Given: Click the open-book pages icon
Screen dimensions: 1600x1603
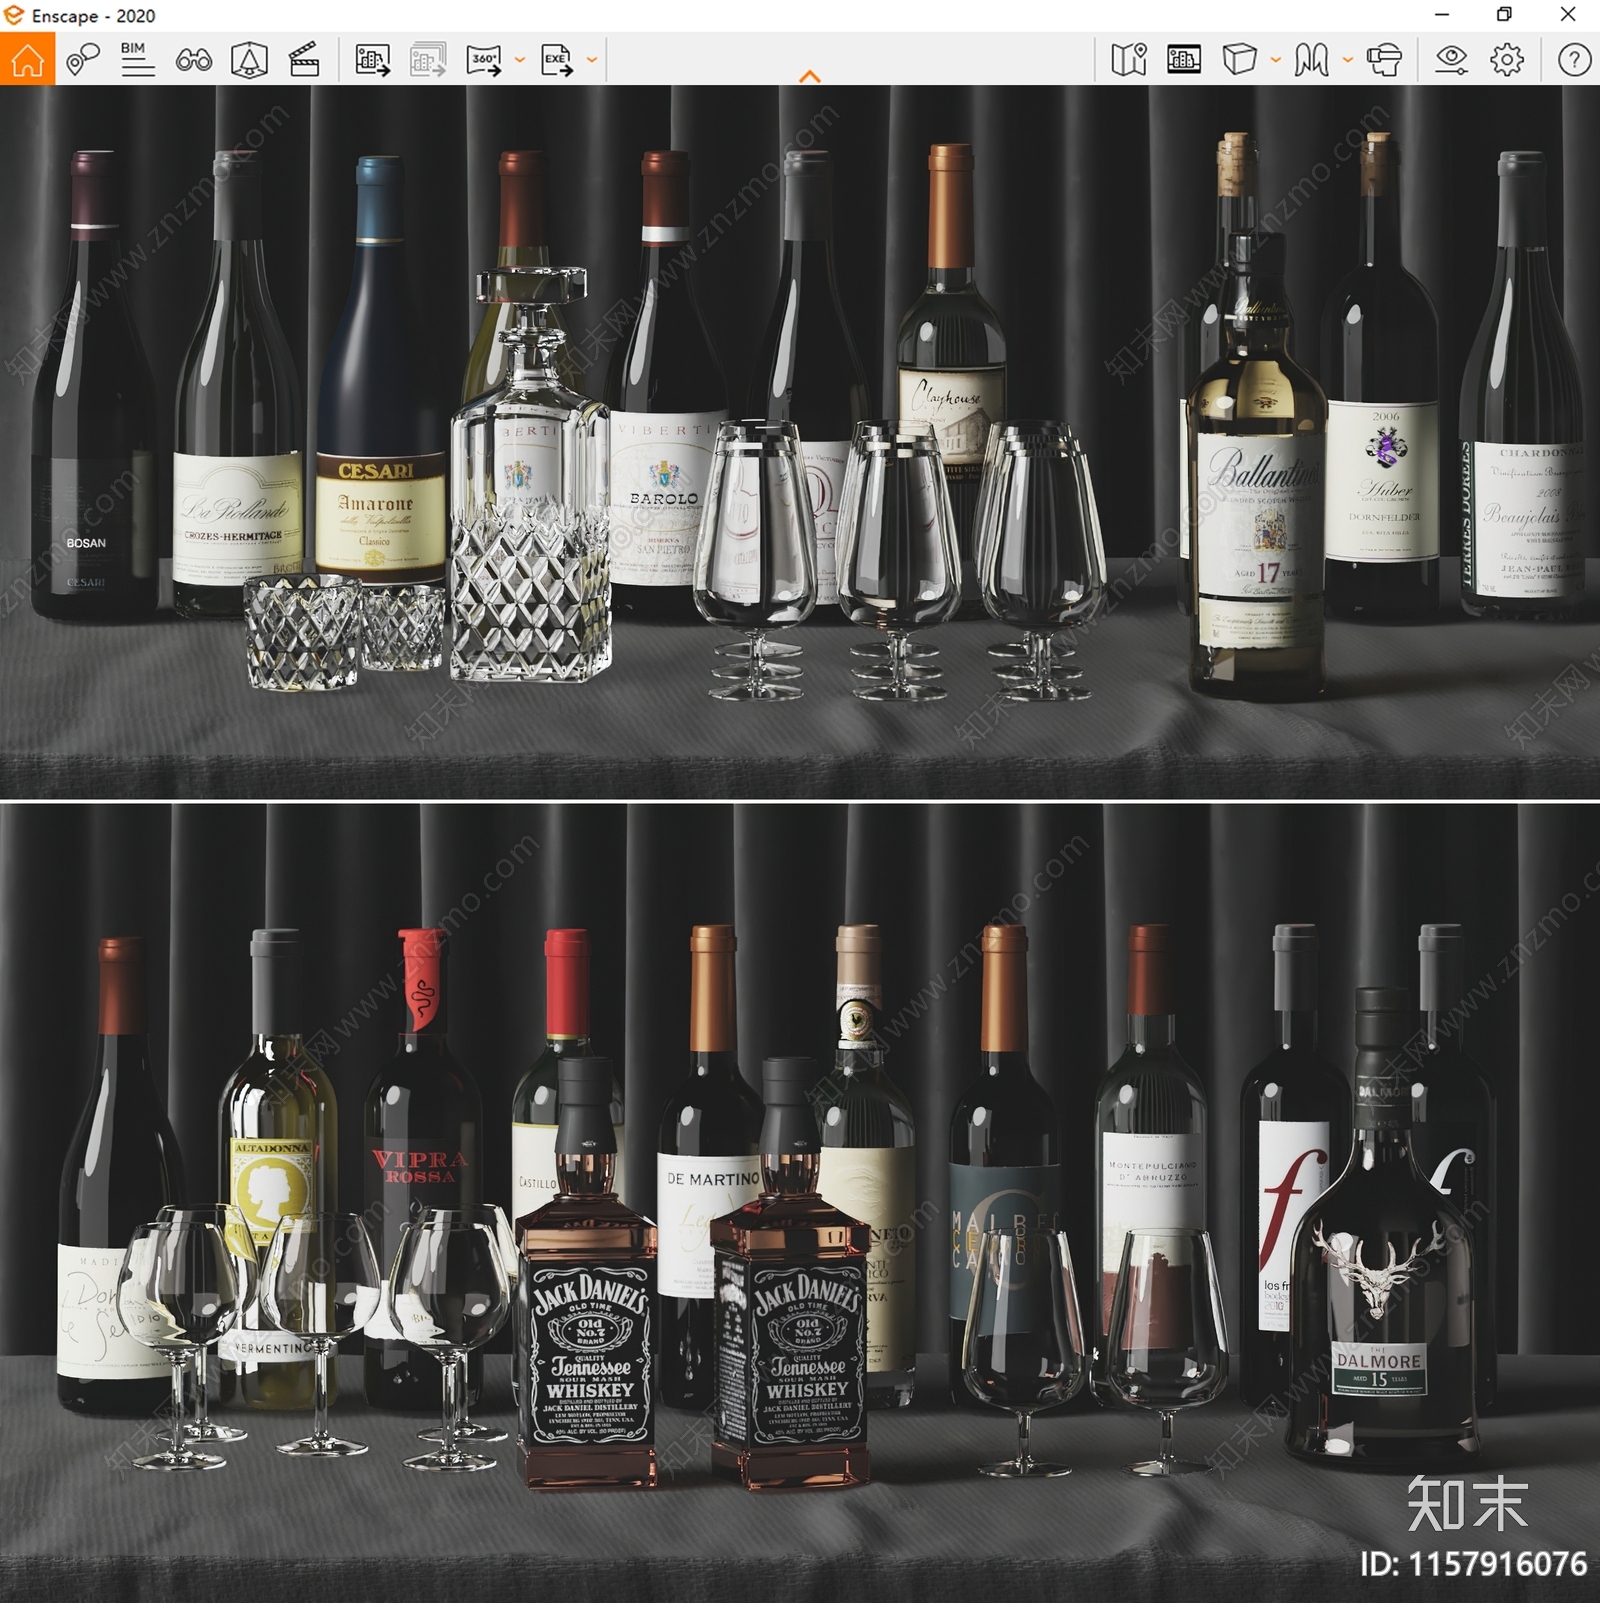Looking at the screenshot, I should (1312, 60).
